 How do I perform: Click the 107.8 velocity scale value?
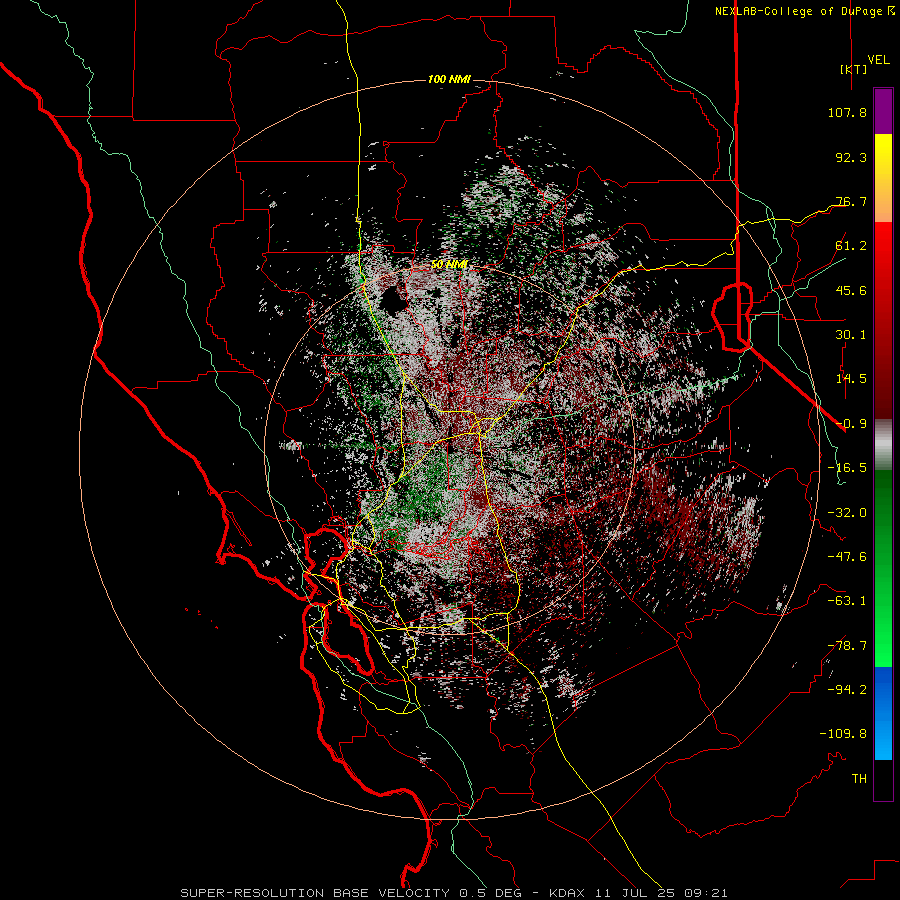coord(847,112)
